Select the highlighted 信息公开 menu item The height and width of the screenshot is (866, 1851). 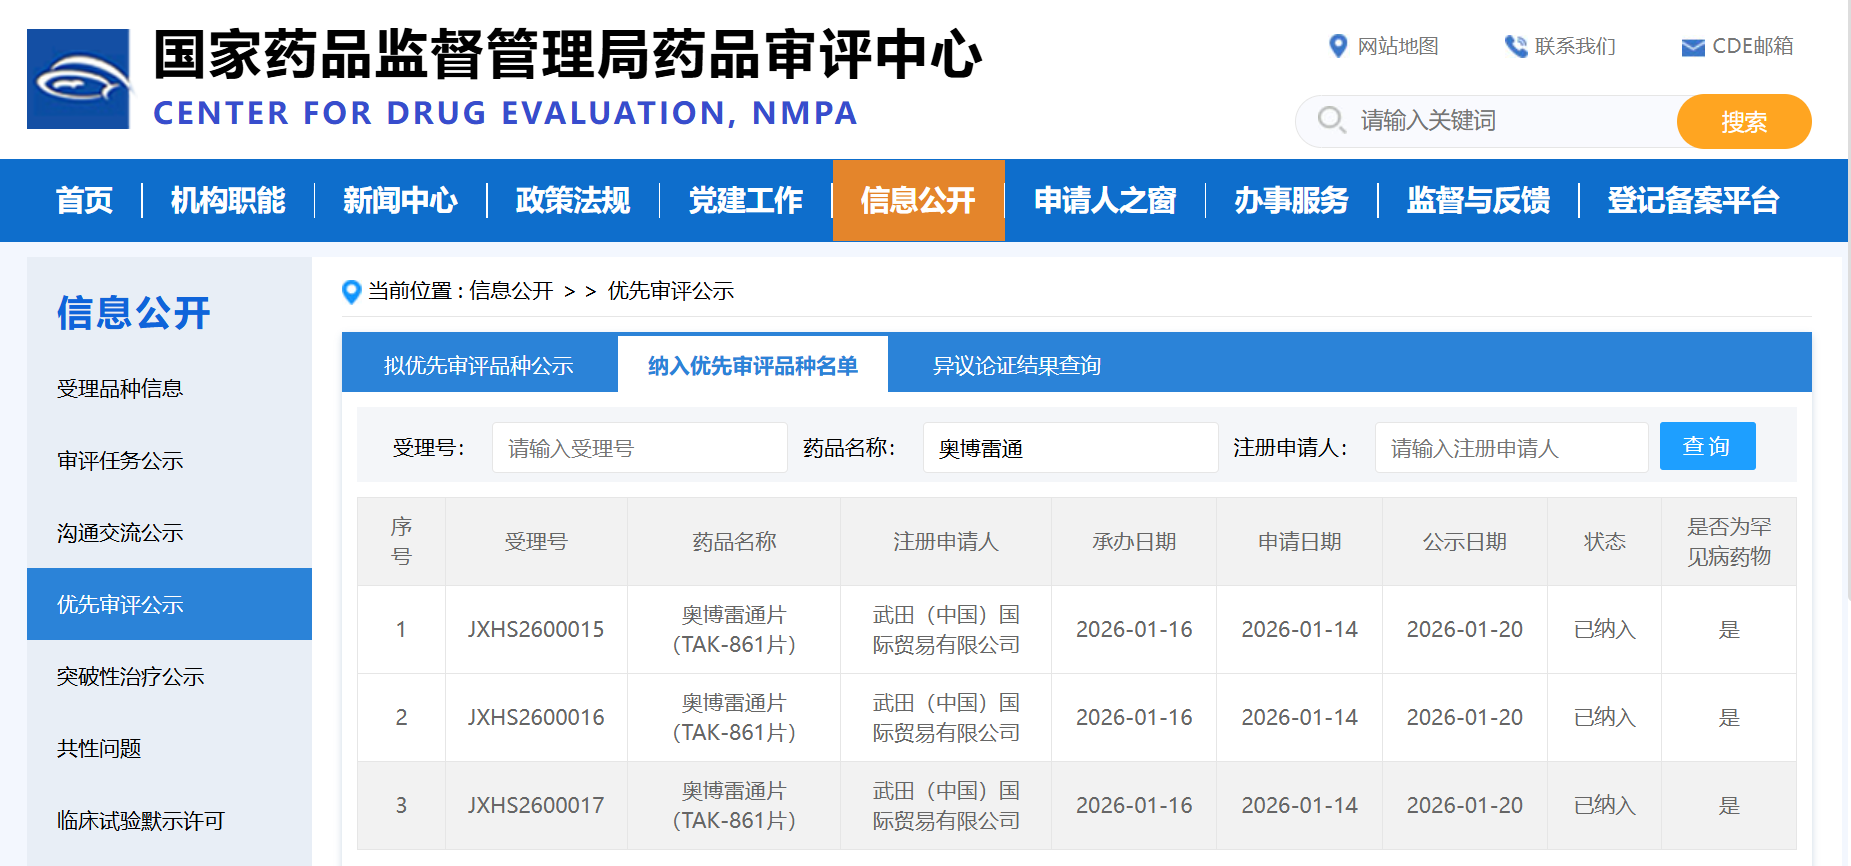(x=918, y=200)
